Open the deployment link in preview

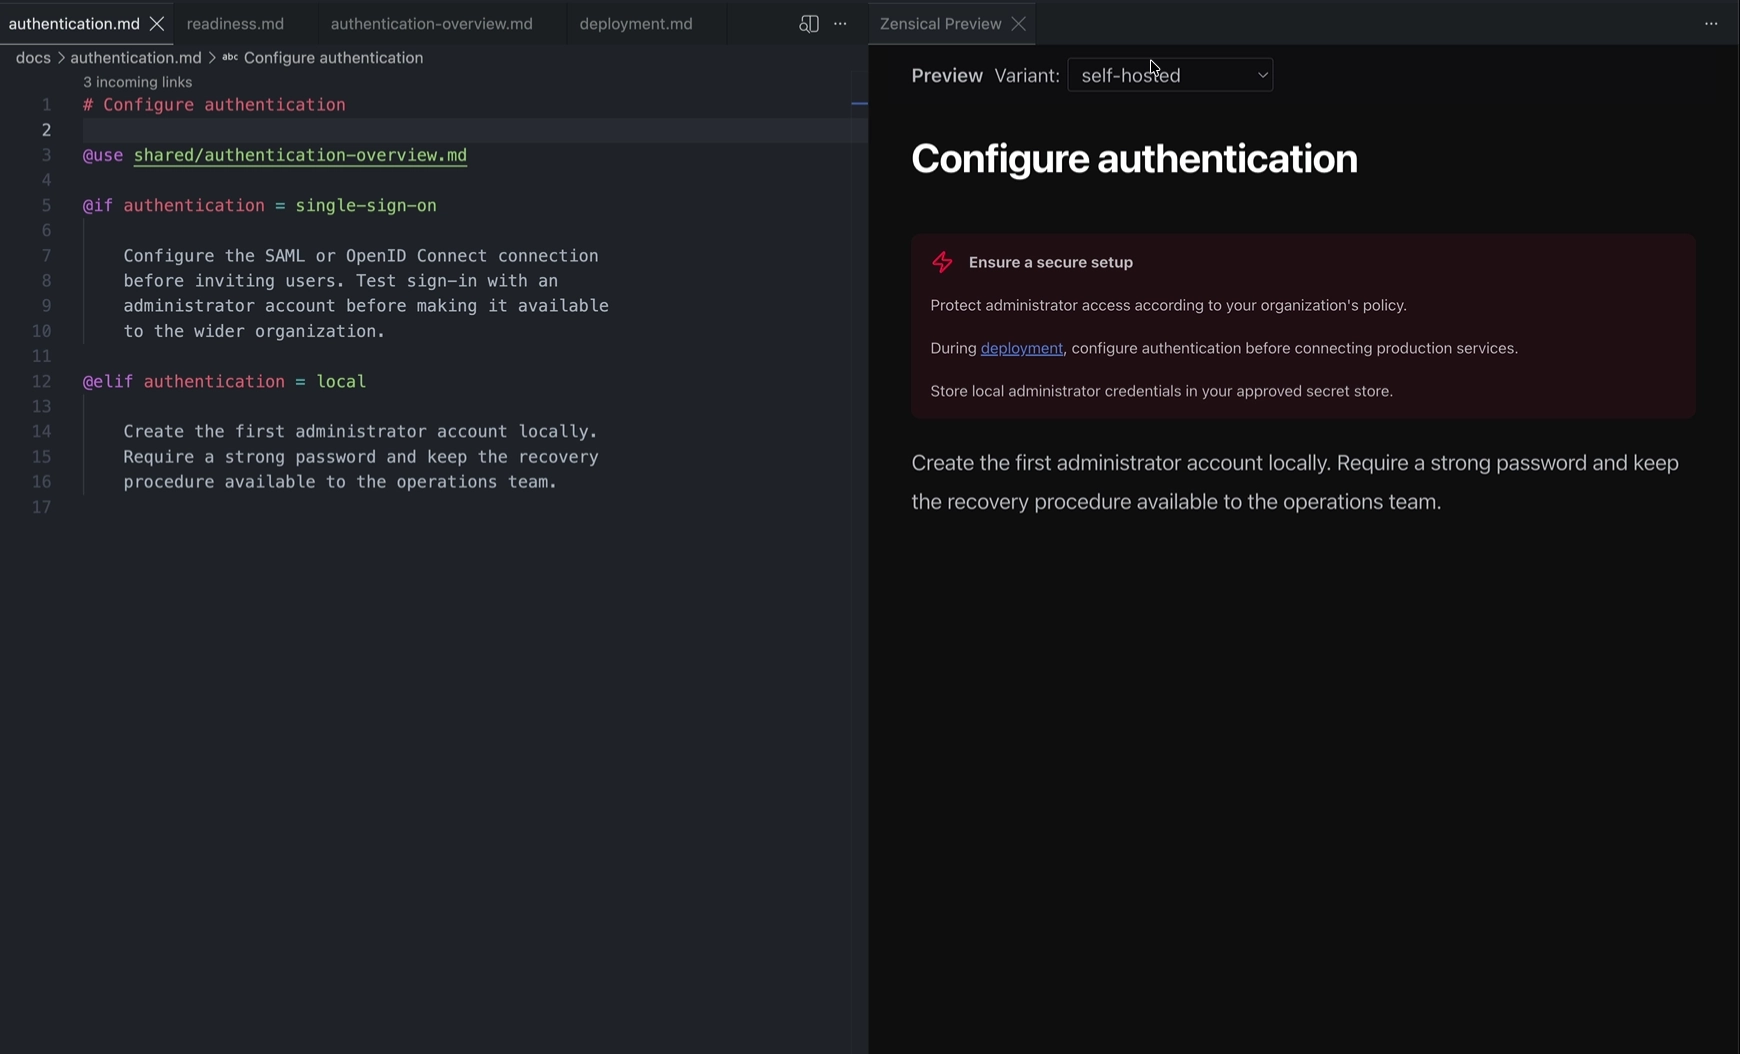[1021, 348]
